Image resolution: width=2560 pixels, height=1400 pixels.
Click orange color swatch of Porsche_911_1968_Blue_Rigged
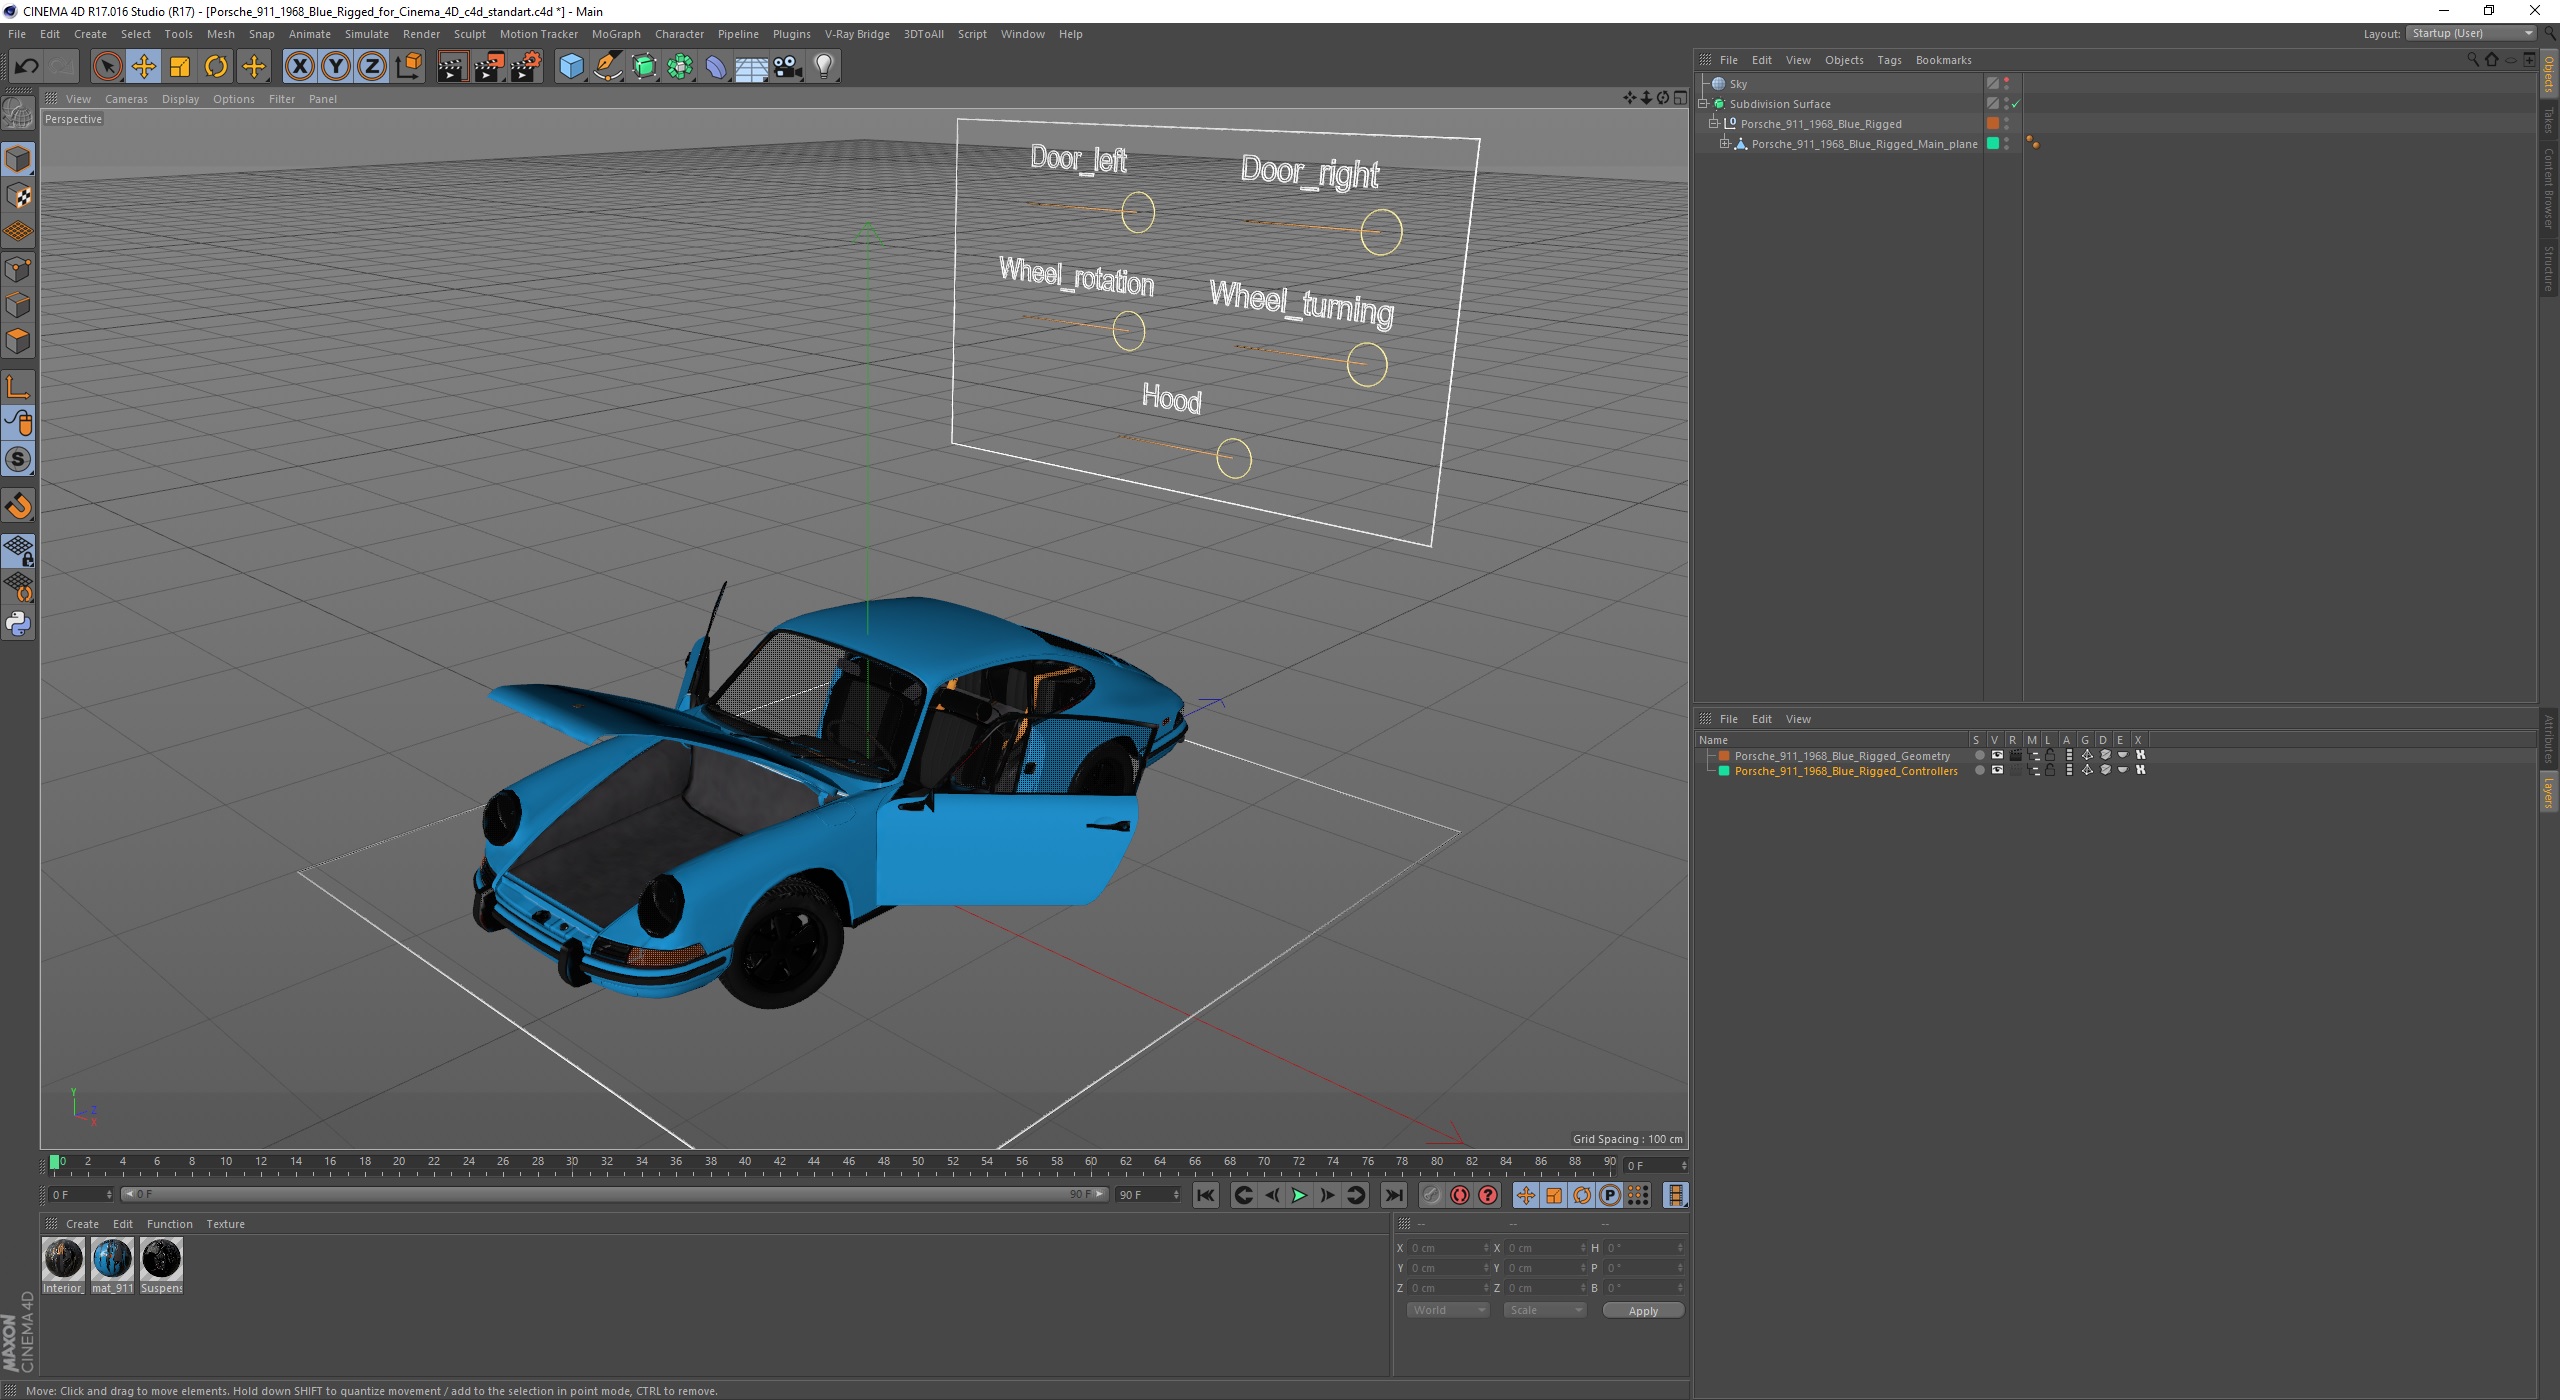point(1992,124)
